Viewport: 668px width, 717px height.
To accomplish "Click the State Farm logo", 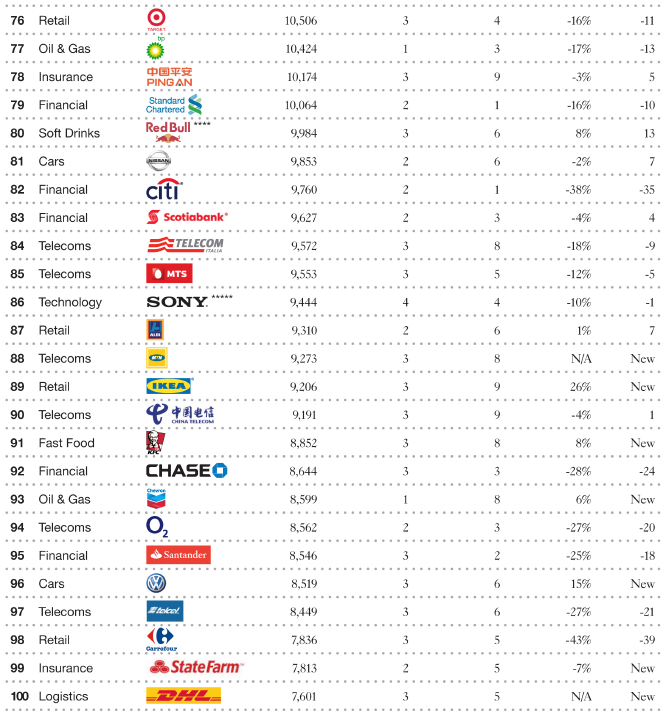I will coord(195,668).
